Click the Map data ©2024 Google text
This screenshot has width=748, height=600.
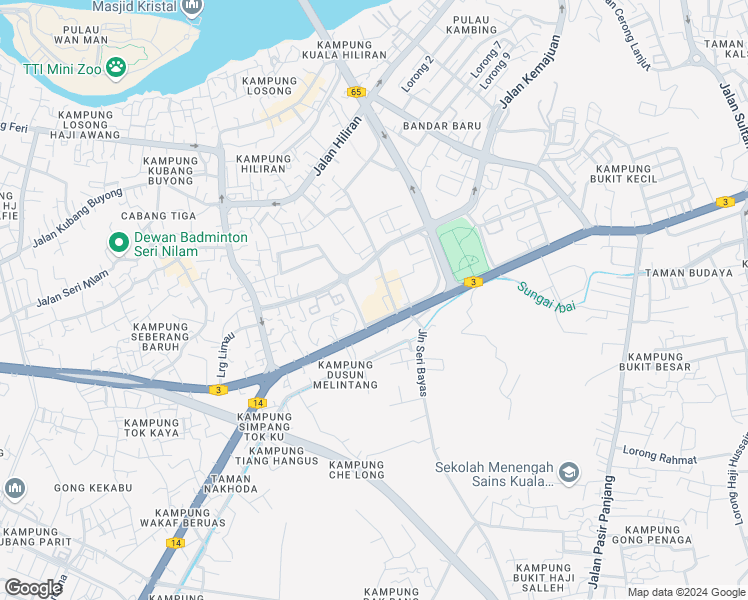click(686, 592)
